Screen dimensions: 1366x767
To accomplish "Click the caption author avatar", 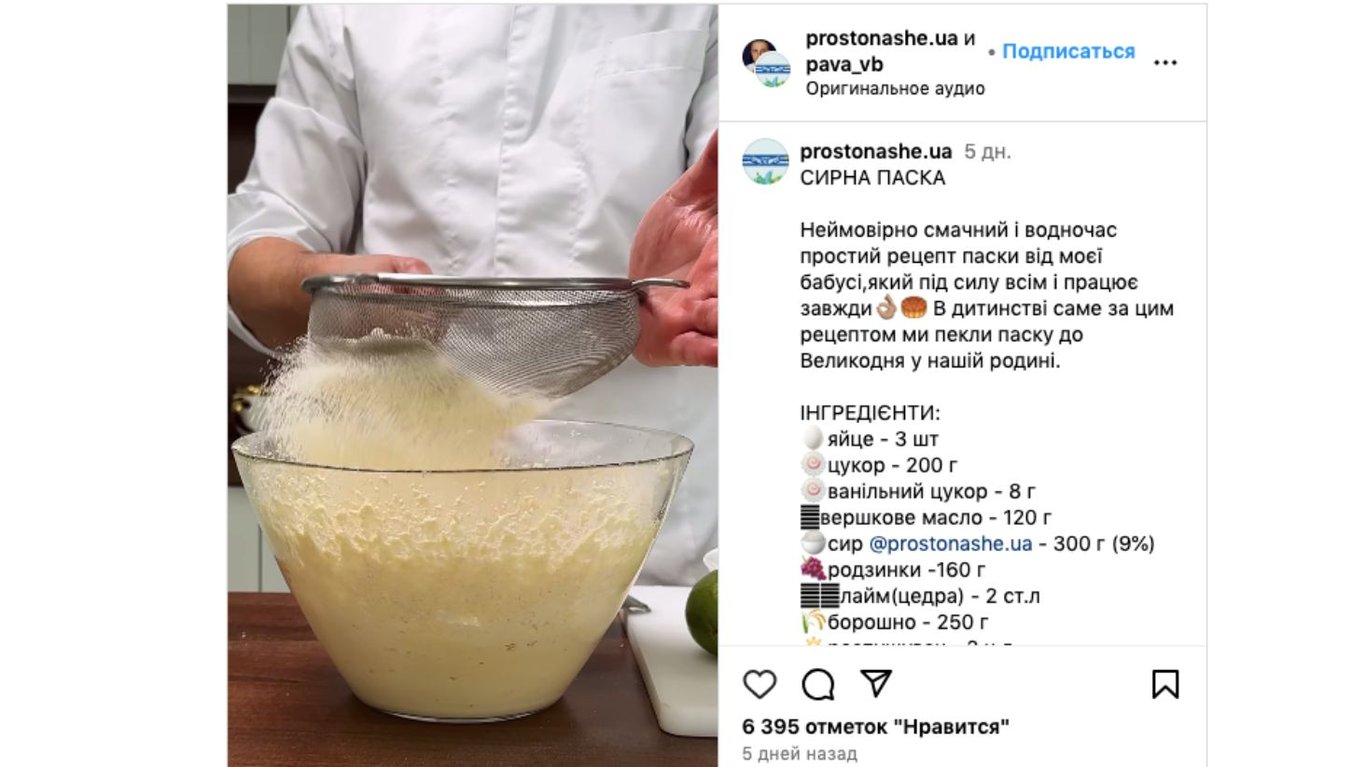I will (766, 161).
